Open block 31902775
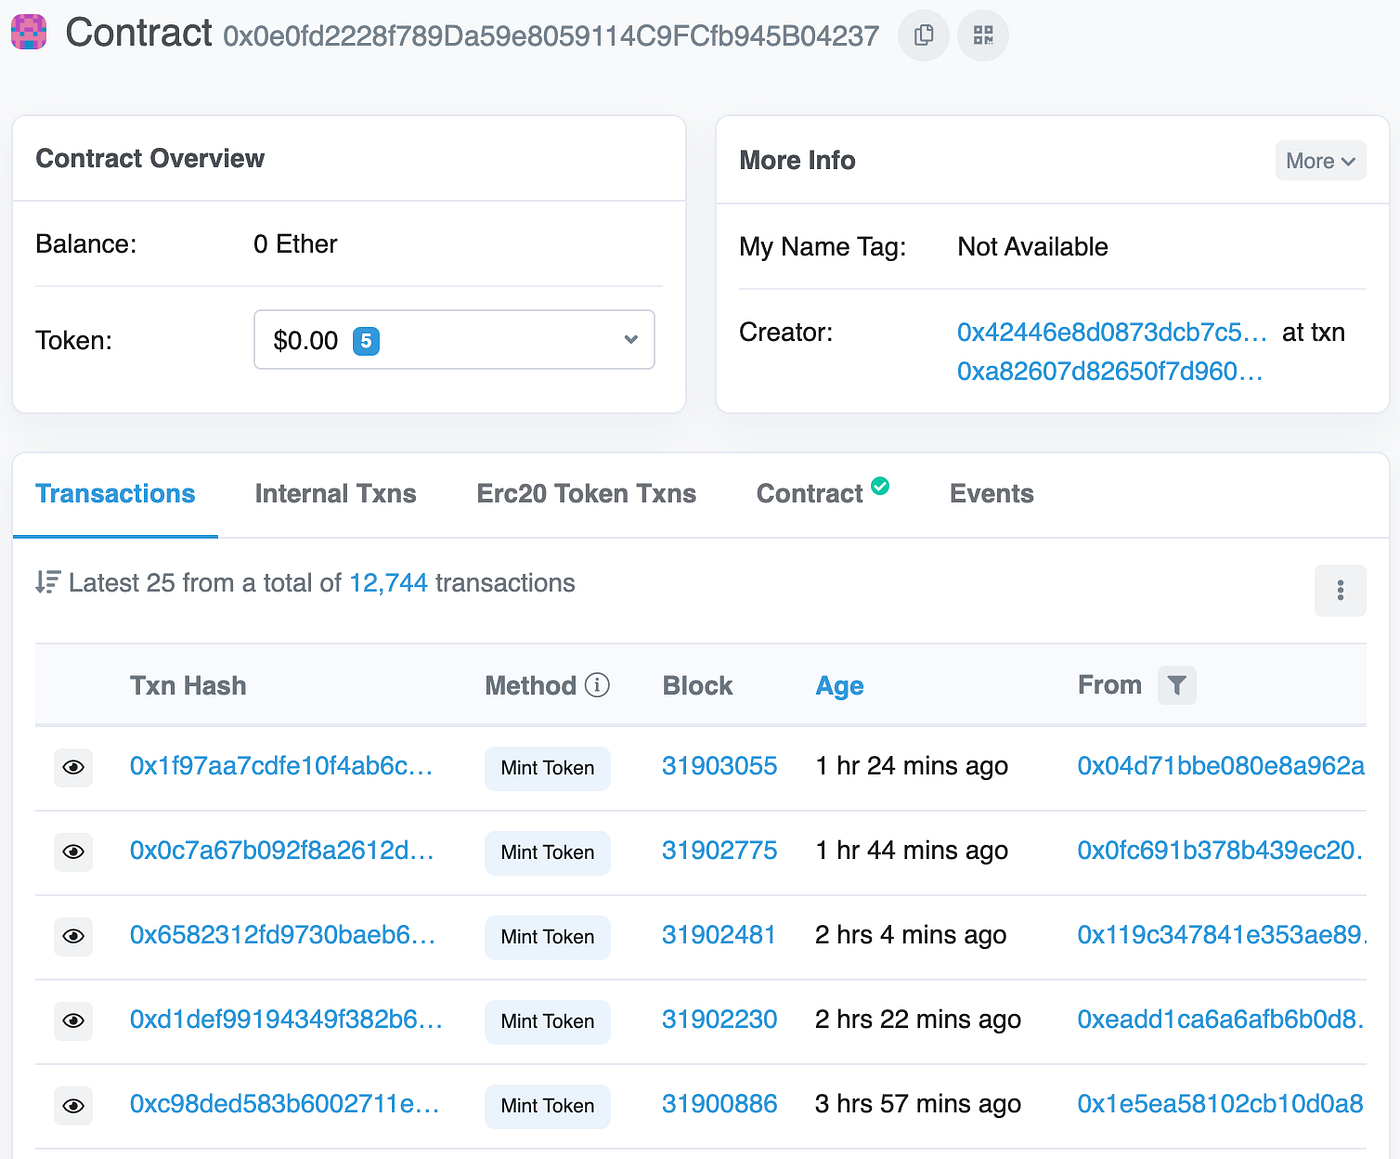 point(719,850)
